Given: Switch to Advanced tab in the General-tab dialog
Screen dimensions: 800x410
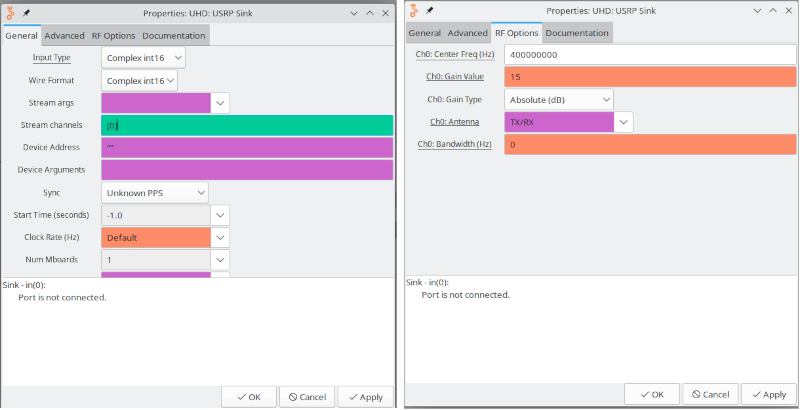Looking at the screenshot, I should pyautogui.click(x=64, y=36).
